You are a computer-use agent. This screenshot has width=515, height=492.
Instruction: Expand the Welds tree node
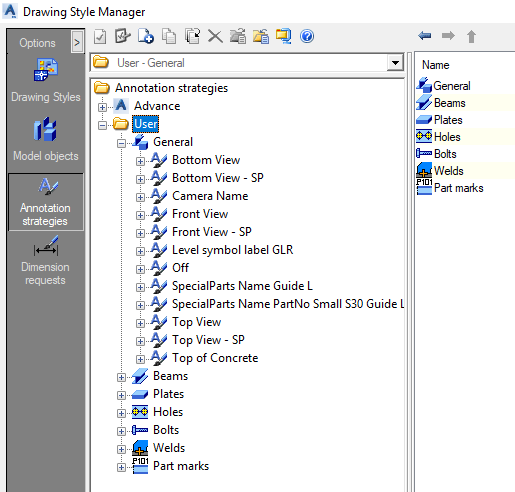pyautogui.click(x=121, y=449)
